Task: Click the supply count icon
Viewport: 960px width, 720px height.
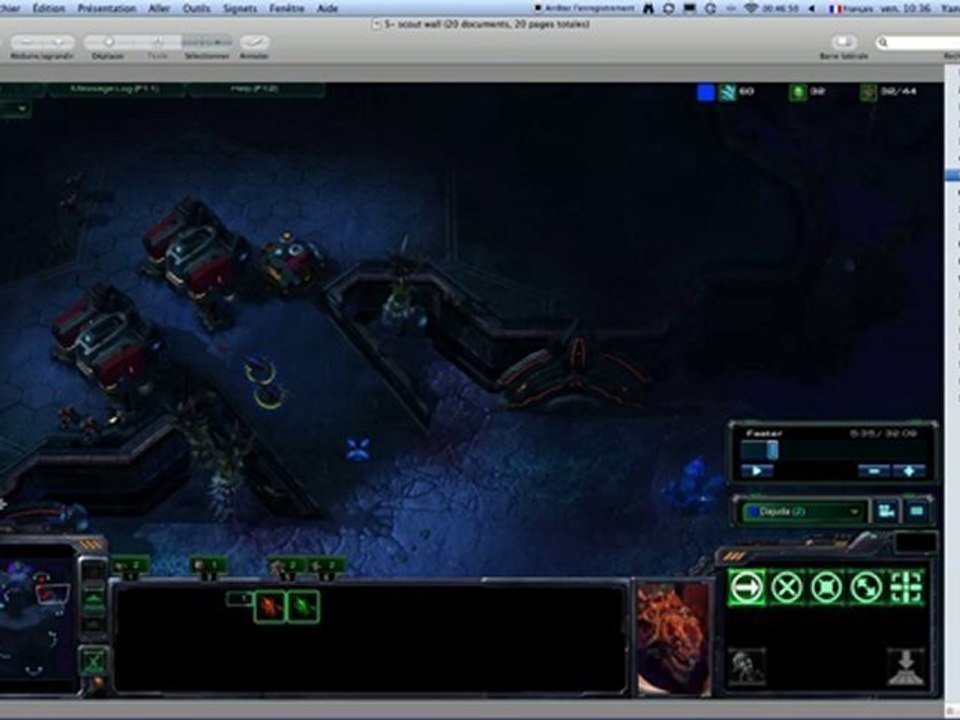Action: point(868,92)
